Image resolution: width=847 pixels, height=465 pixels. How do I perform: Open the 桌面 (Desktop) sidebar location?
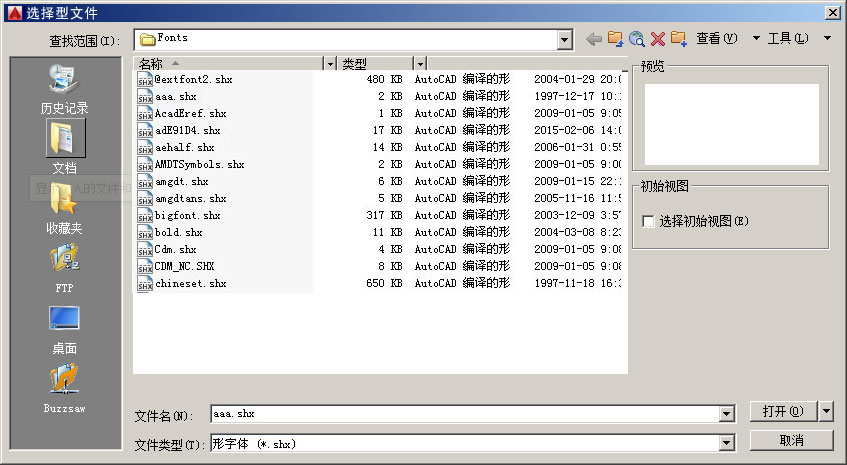tap(65, 328)
